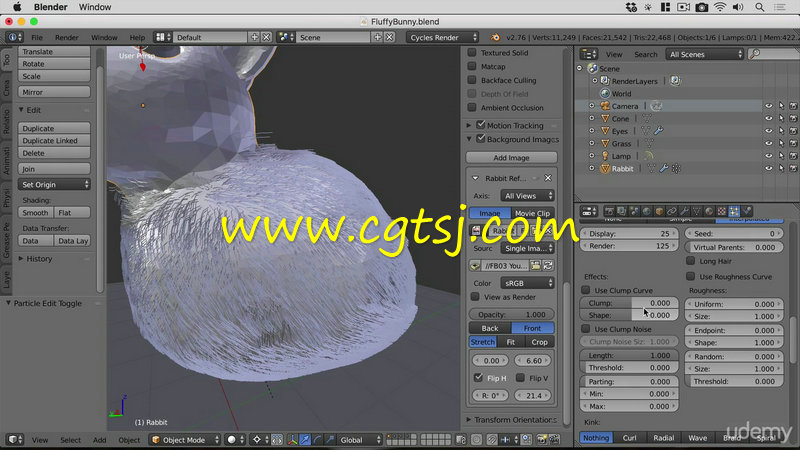The width and height of the screenshot is (800, 450).
Task: Open the Axis All Views dropdown
Action: click(527, 196)
